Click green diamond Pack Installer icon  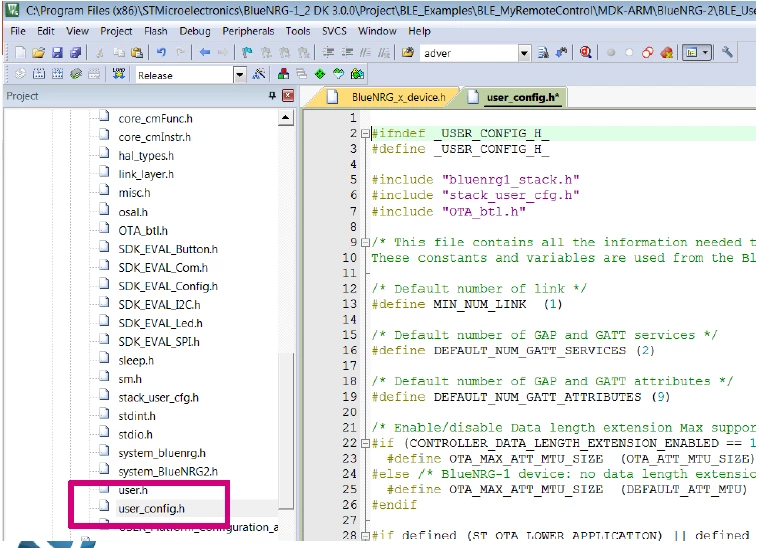pos(320,74)
